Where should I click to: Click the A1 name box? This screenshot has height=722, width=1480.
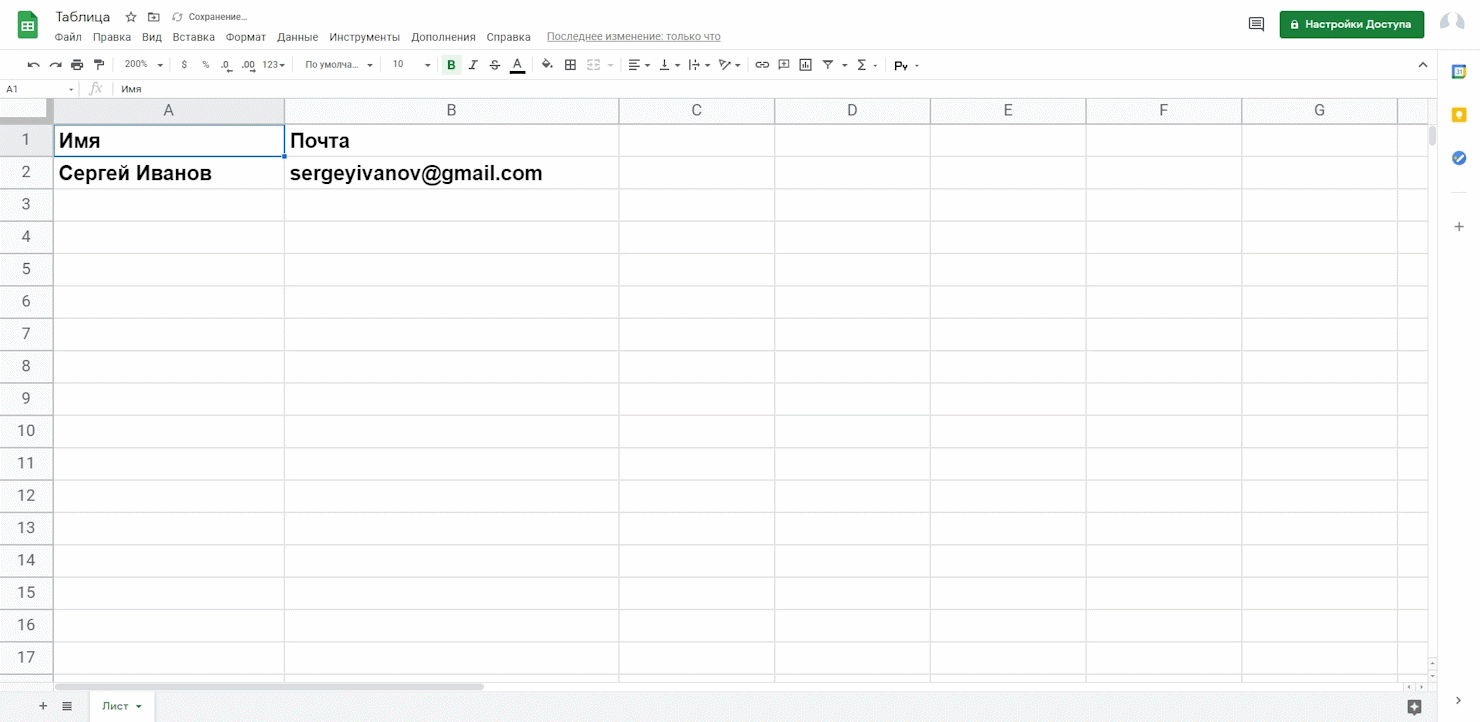[x=38, y=89]
